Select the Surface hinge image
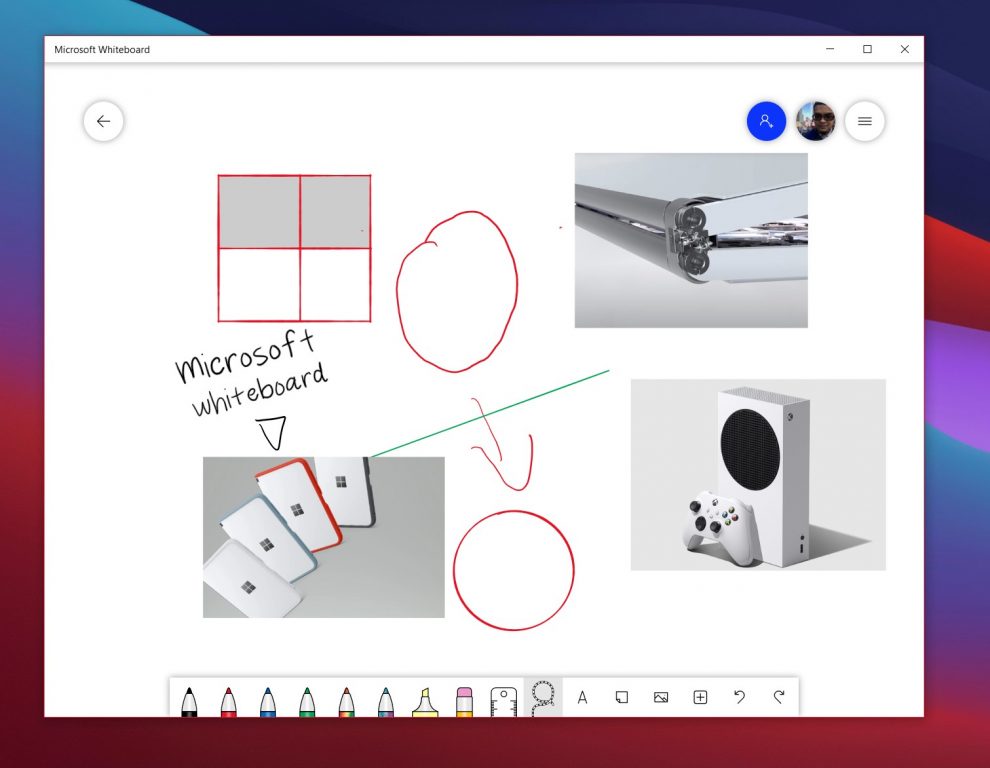990x768 pixels. tap(691, 241)
